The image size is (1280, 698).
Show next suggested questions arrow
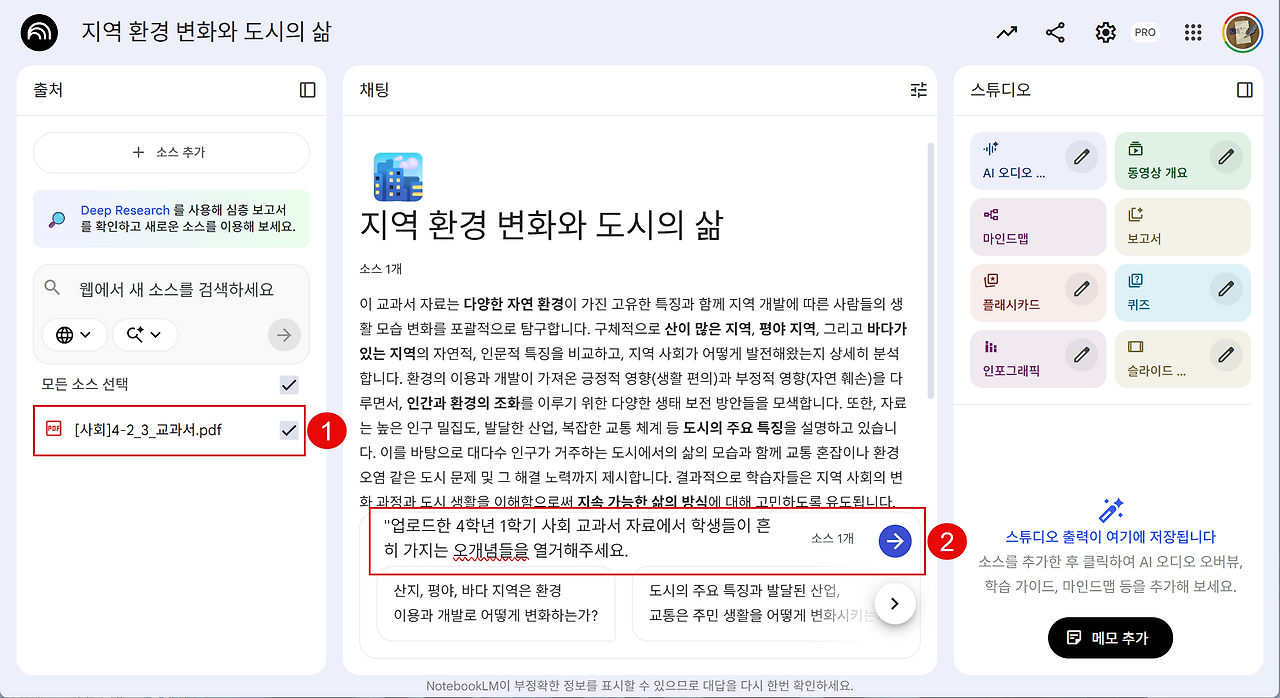(x=895, y=603)
